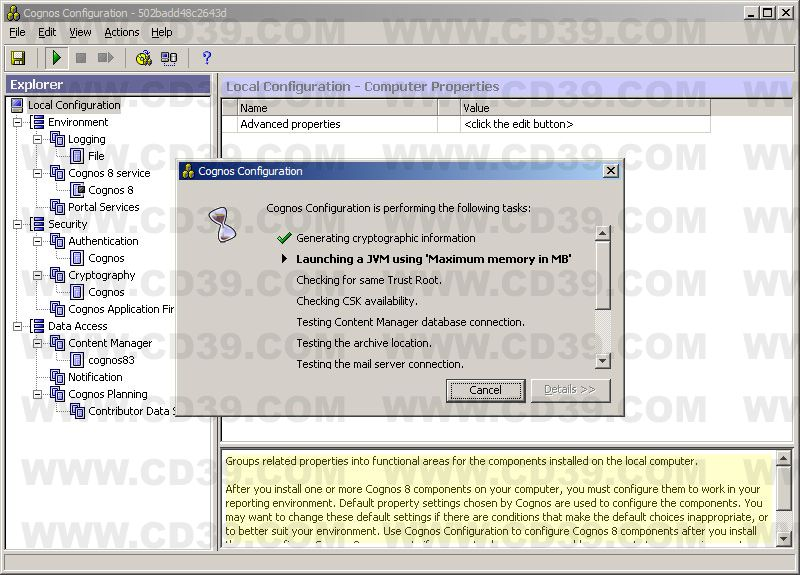This screenshot has width=800, height=575.
Task: Click 'Generating cryptographic information' task text
Action: pyautogui.click(x=386, y=238)
